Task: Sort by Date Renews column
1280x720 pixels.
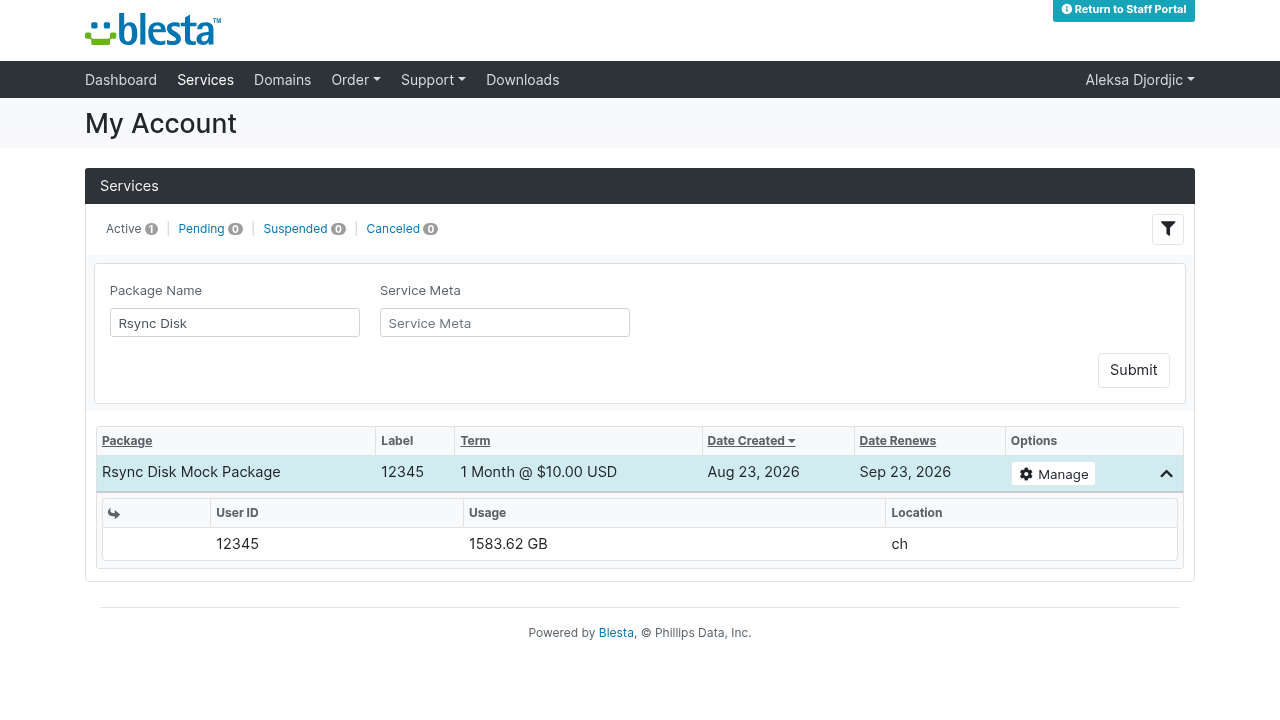Action: (x=898, y=441)
